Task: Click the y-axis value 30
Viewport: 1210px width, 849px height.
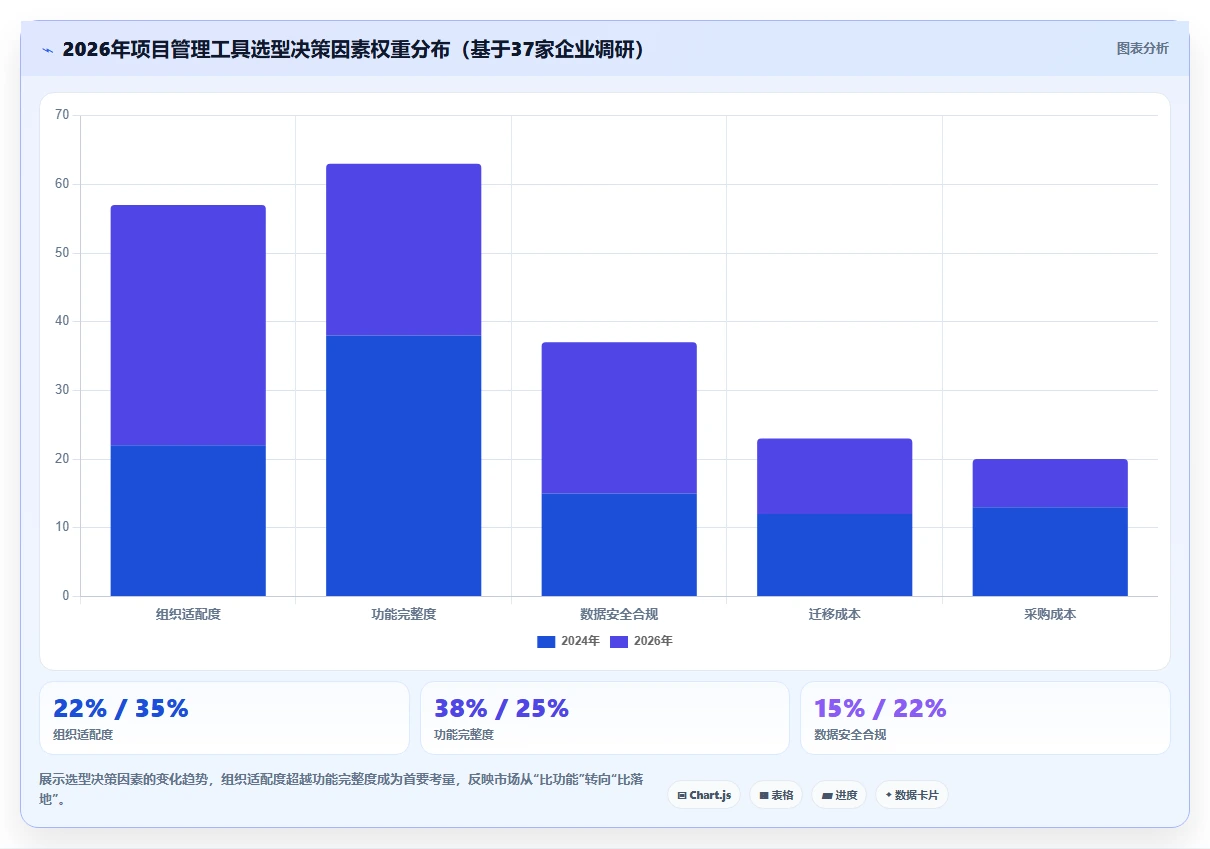Action: [x=63, y=390]
